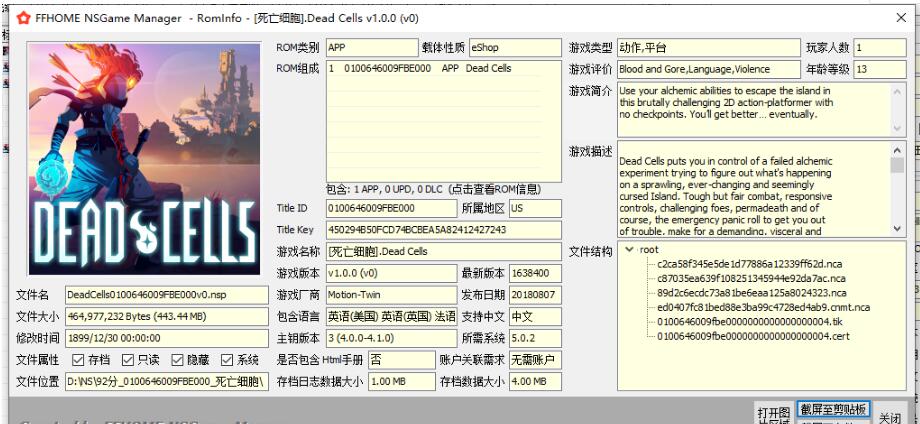Click up arrow of 游戏描述 scrollbar

(x=898, y=150)
